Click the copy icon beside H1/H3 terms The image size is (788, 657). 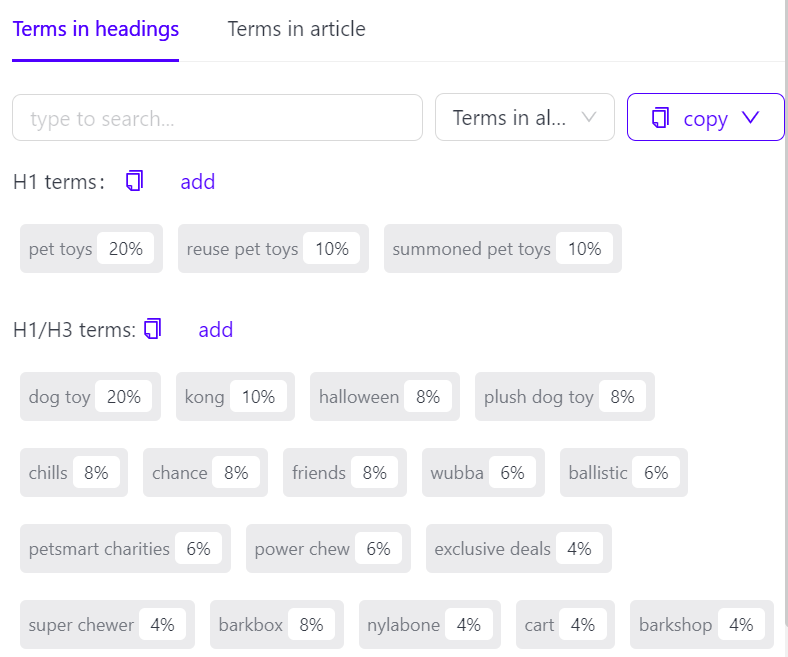(x=153, y=329)
